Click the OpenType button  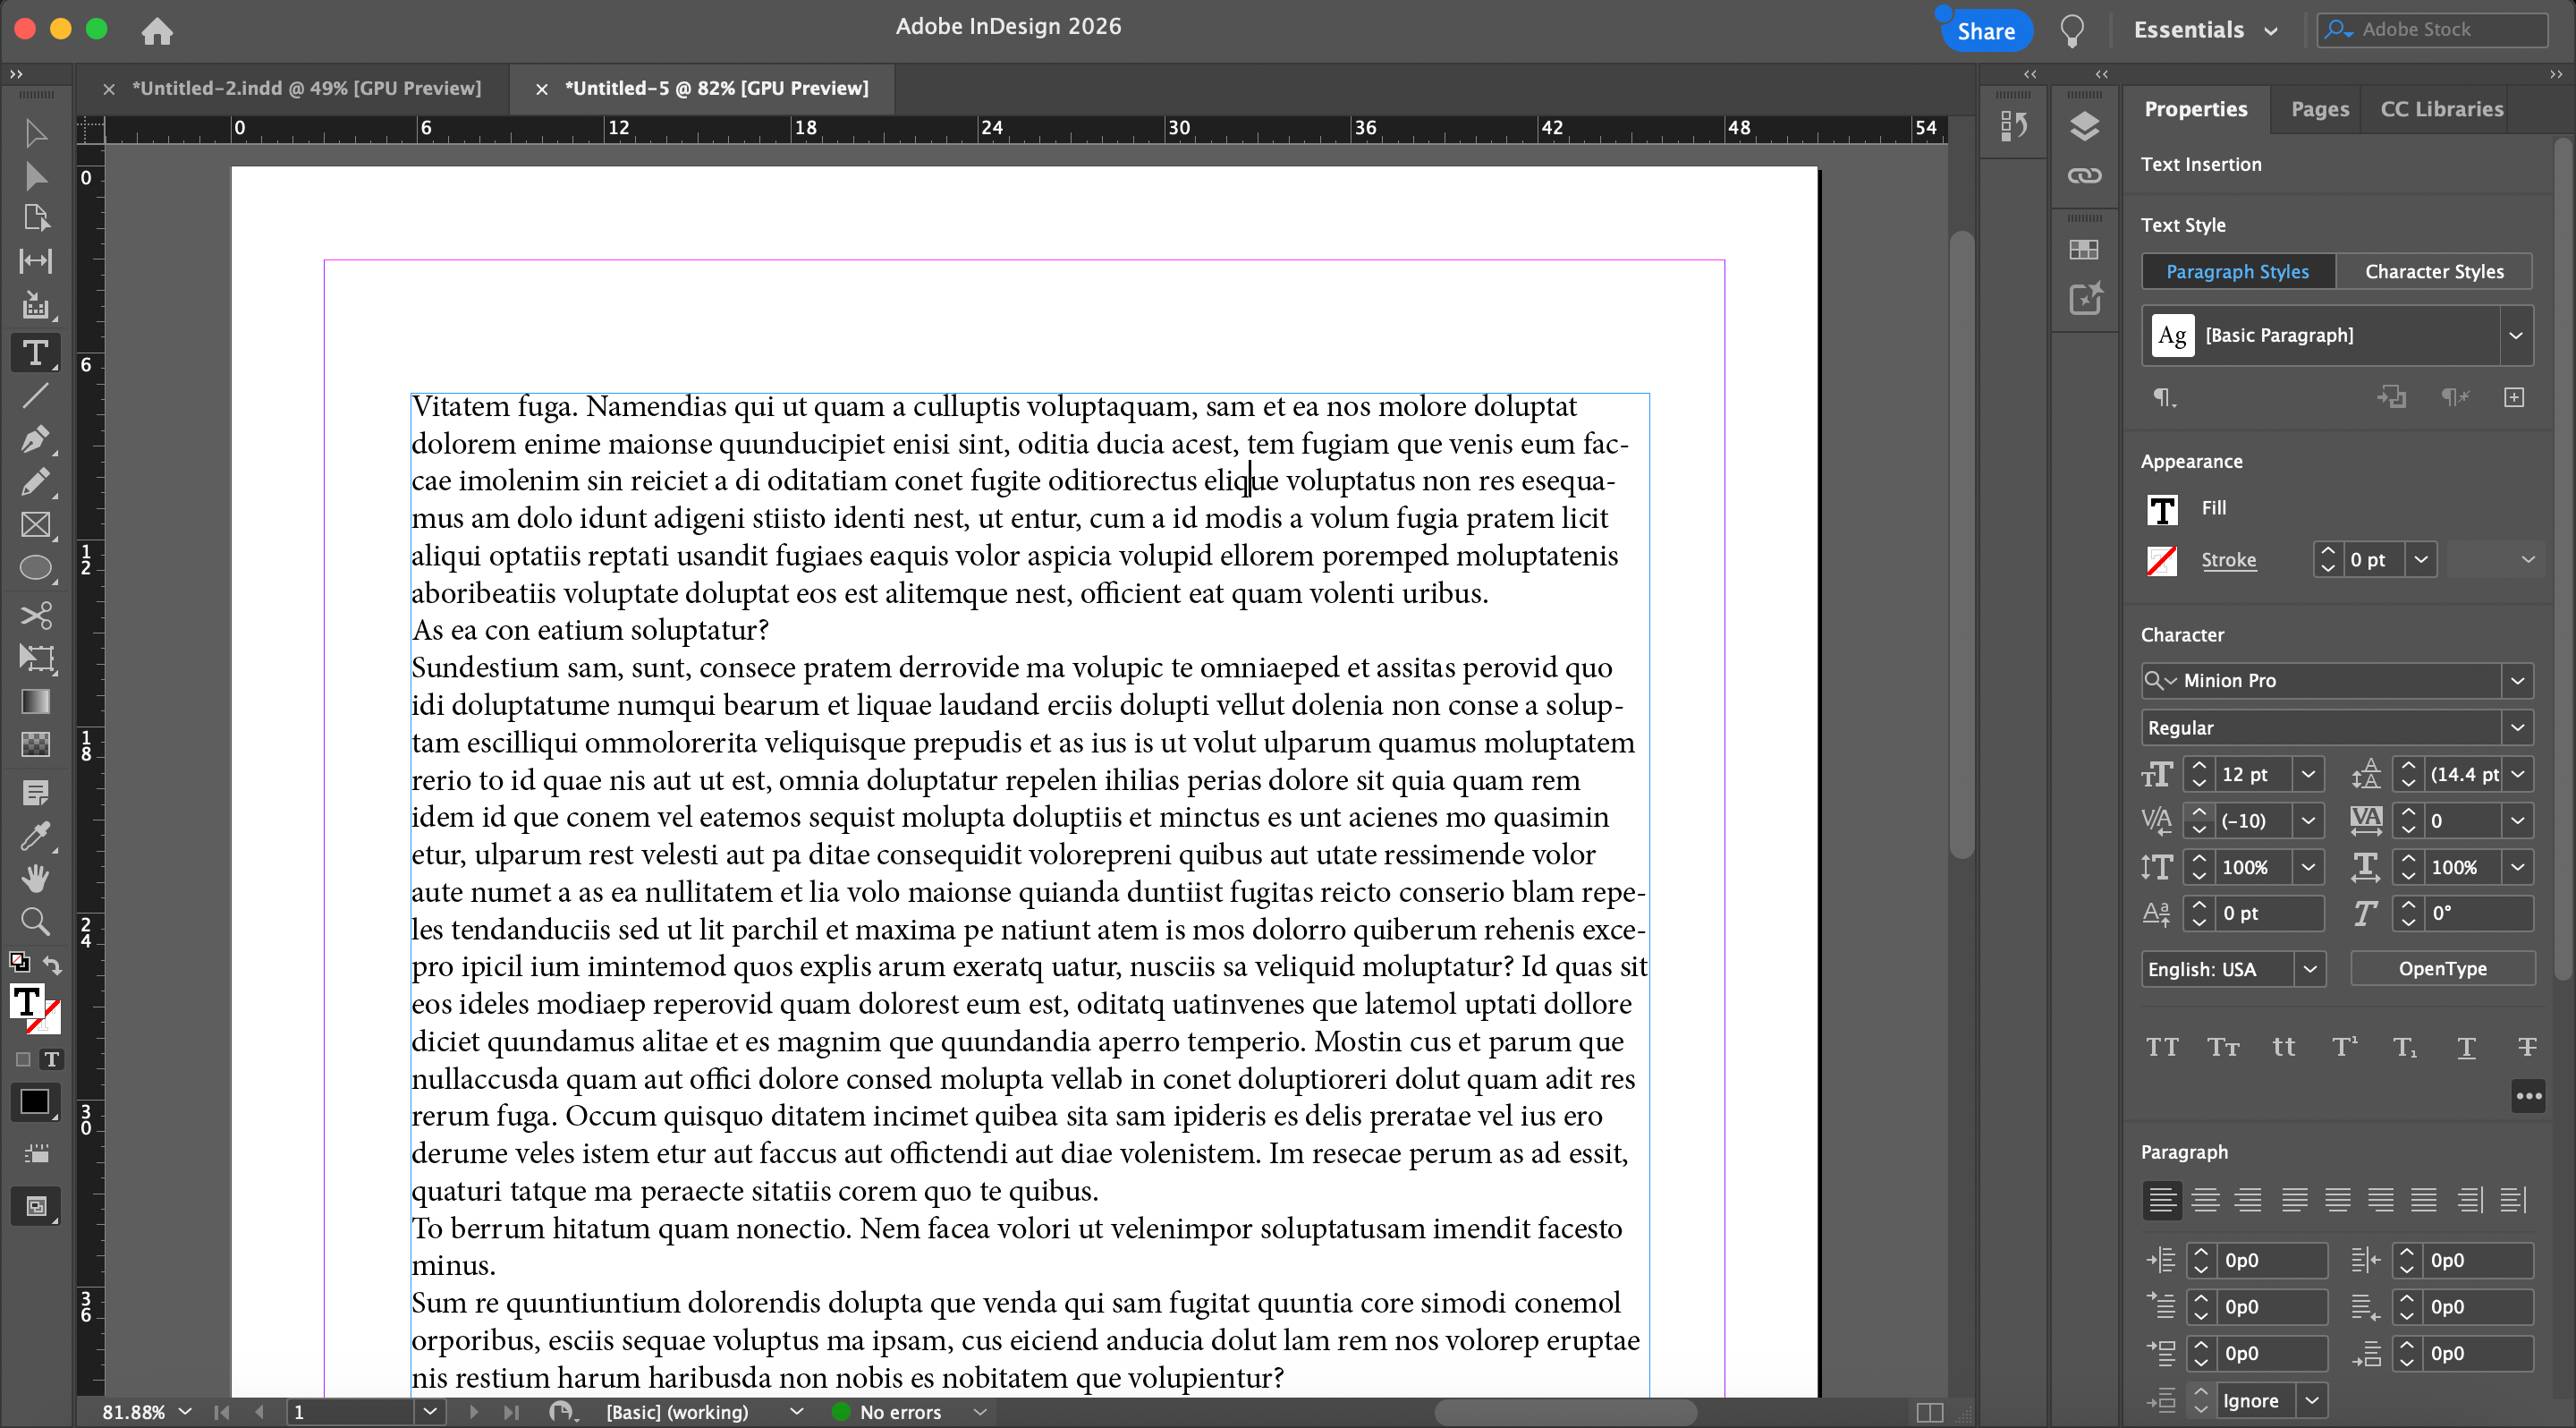click(2441, 968)
